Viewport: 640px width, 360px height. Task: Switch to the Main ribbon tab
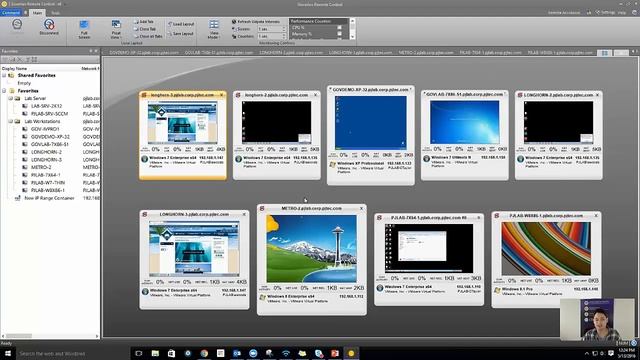(x=37, y=13)
